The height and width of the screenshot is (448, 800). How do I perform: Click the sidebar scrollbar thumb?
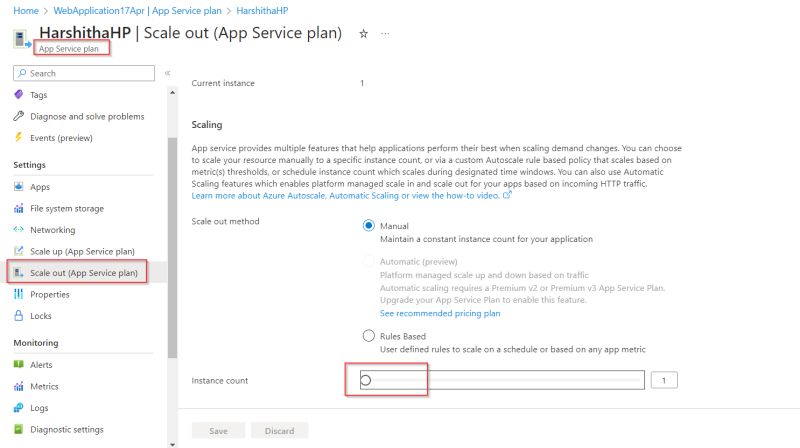click(172, 247)
